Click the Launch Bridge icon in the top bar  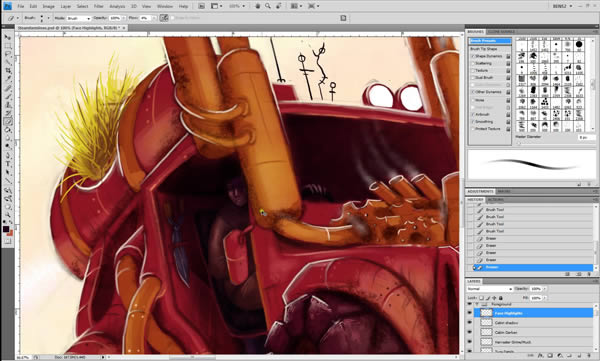pos(202,6)
